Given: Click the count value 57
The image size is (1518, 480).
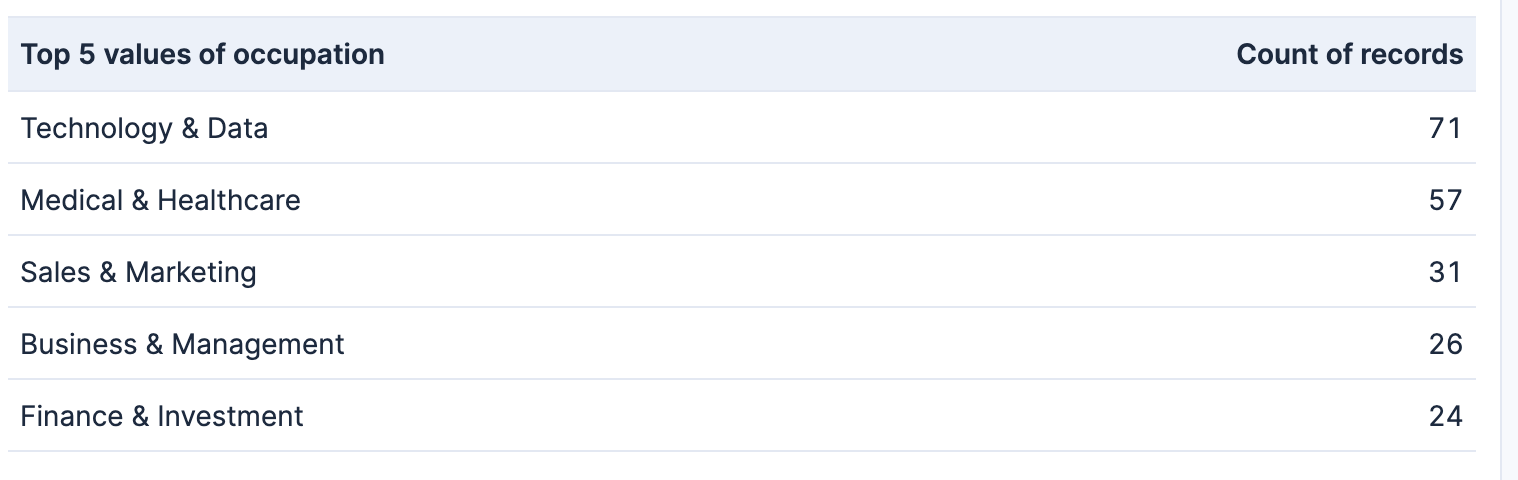Looking at the screenshot, I should pos(1446,200).
